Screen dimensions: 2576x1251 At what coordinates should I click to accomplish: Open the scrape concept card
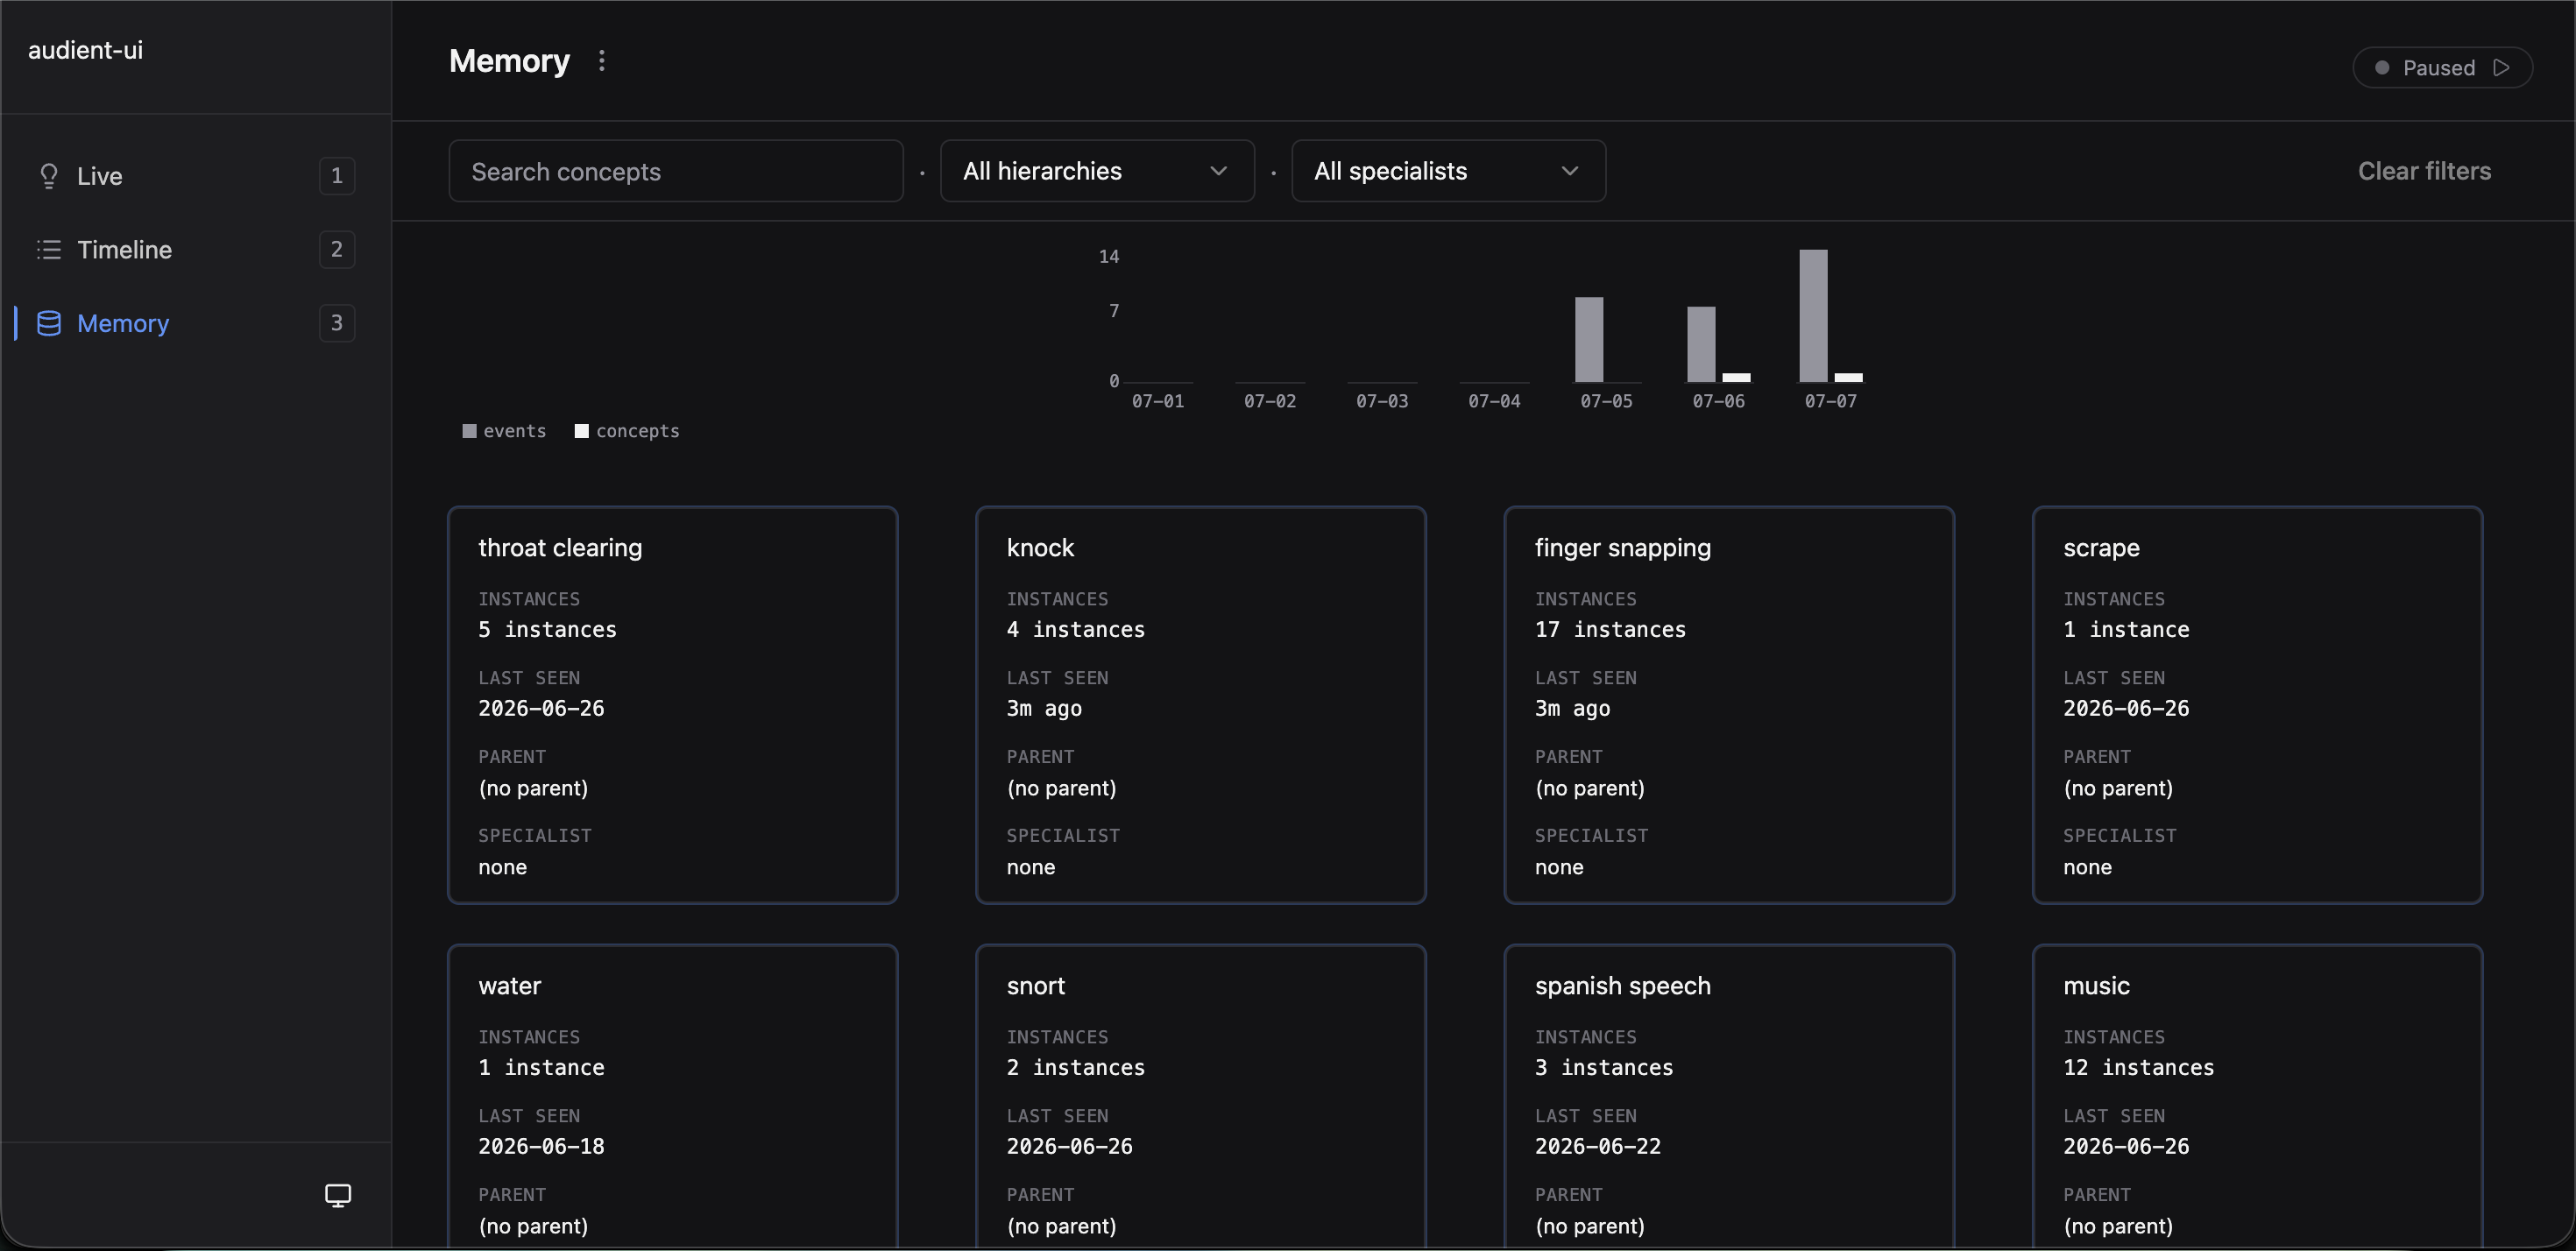(2257, 705)
